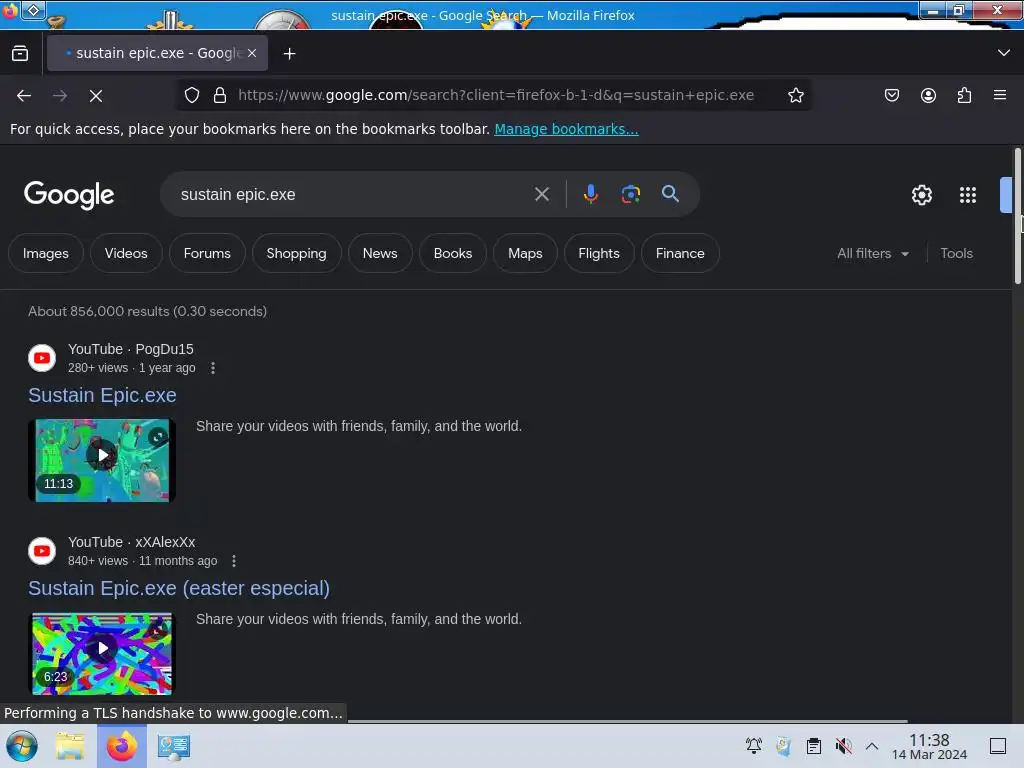Select Firefox in the taskbar
This screenshot has width=1024, height=768.
click(121, 746)
